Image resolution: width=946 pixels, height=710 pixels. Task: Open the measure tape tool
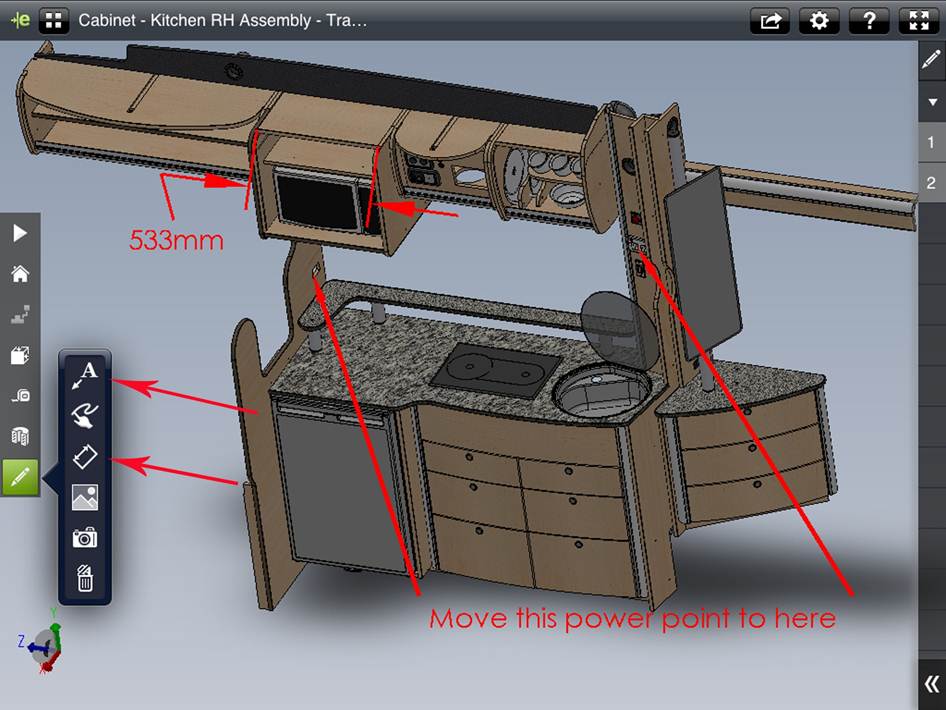(20, 396)
